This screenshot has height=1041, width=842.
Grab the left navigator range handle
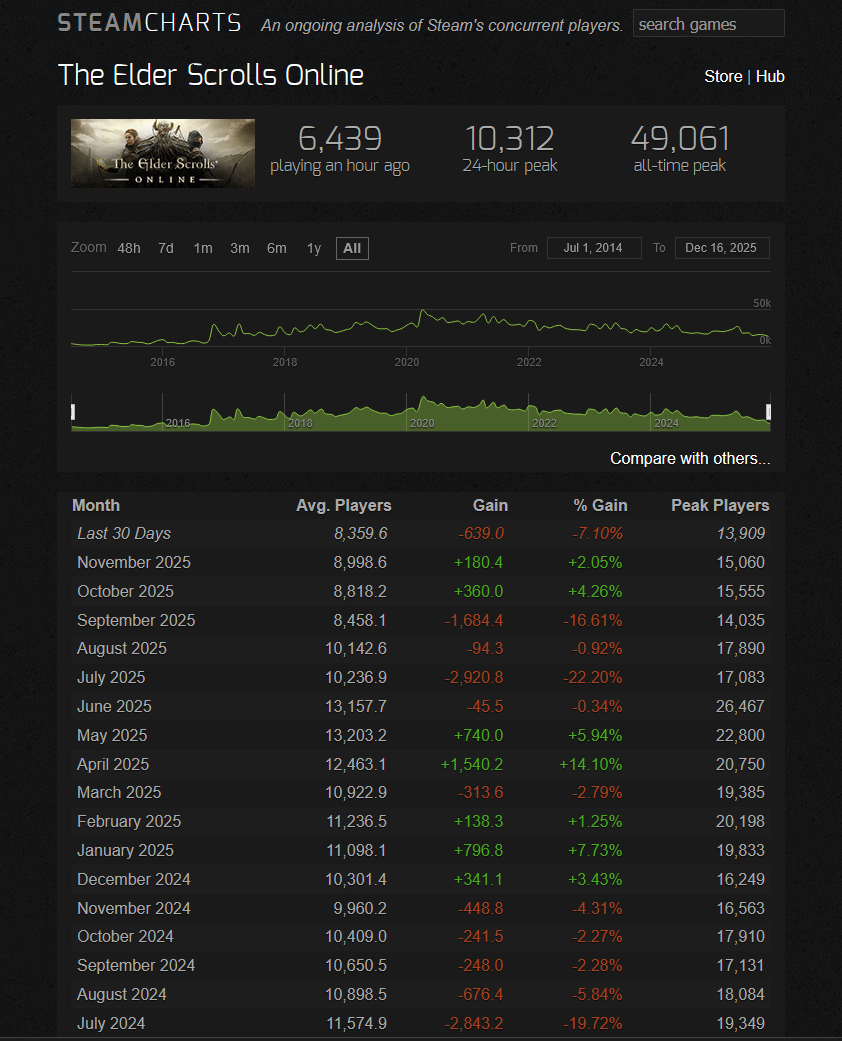73,412
